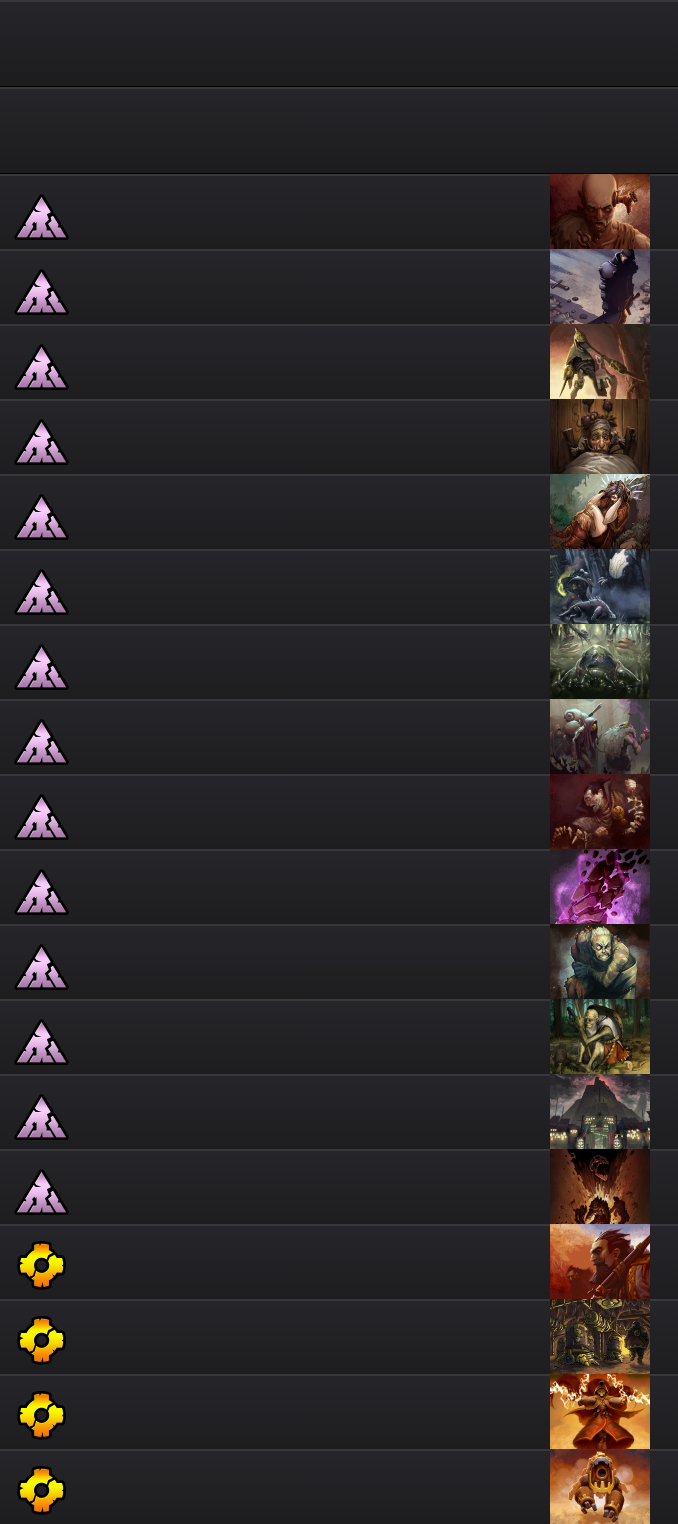Select triangle icon beside woman with spiked headdress
The height and width of the screenshot is (1524, 678).
(41, 517)
